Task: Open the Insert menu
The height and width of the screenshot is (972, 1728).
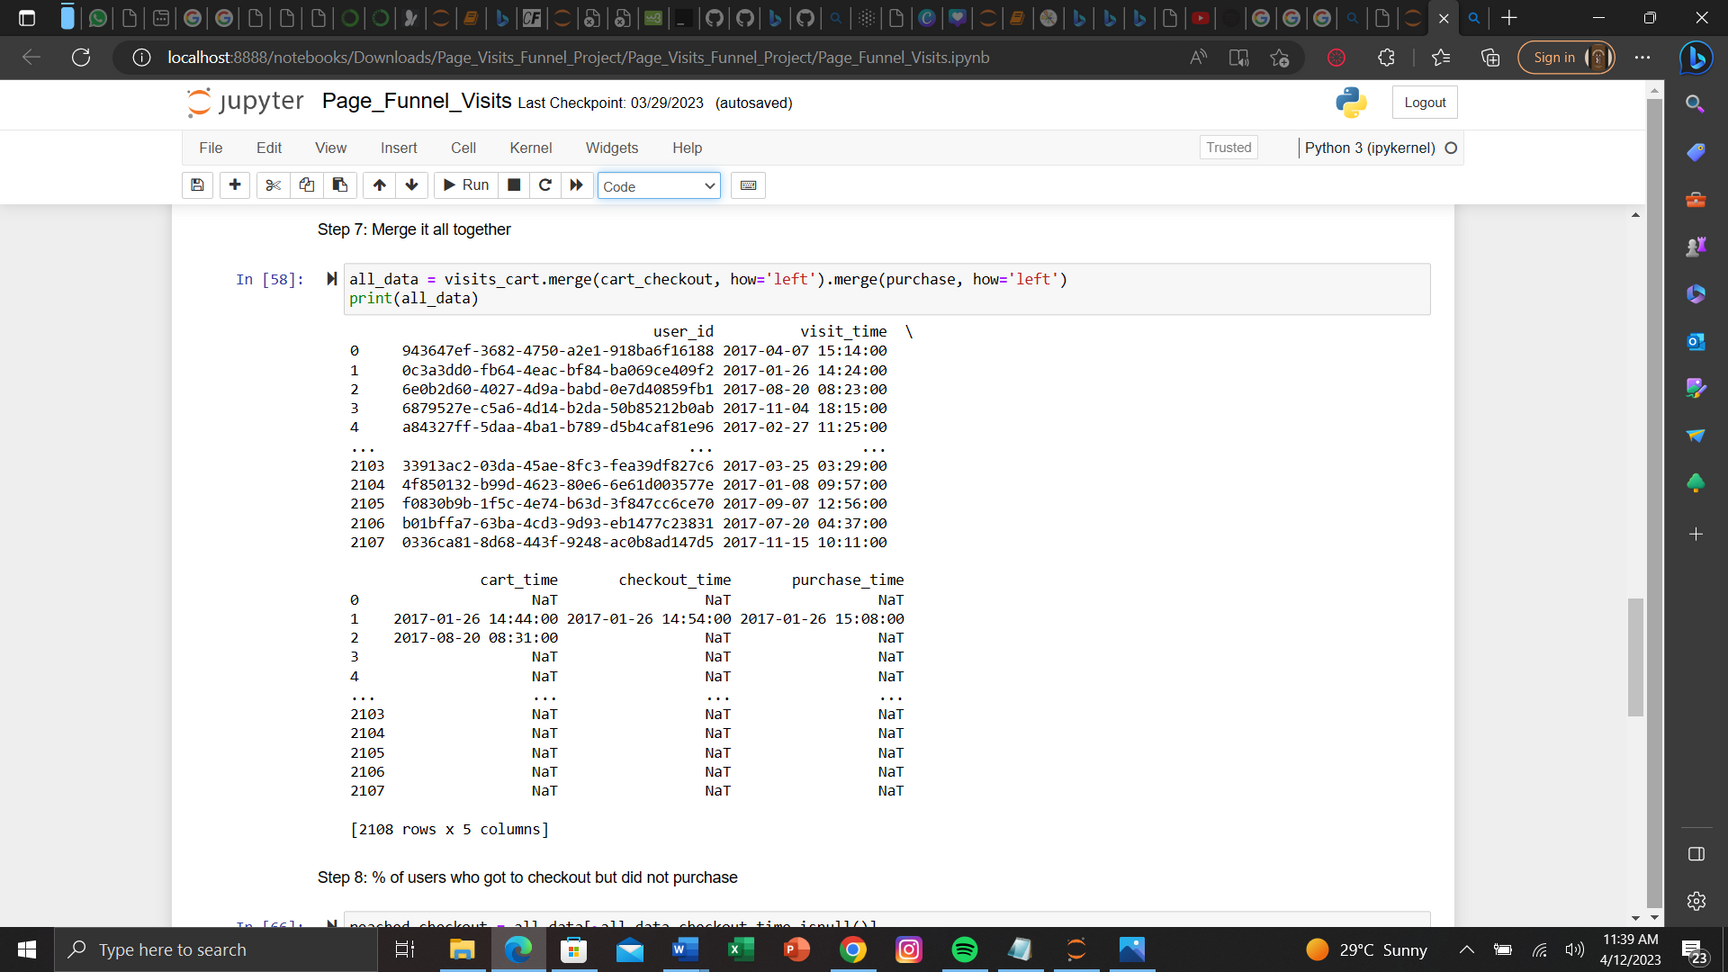Action: (399, 148)
